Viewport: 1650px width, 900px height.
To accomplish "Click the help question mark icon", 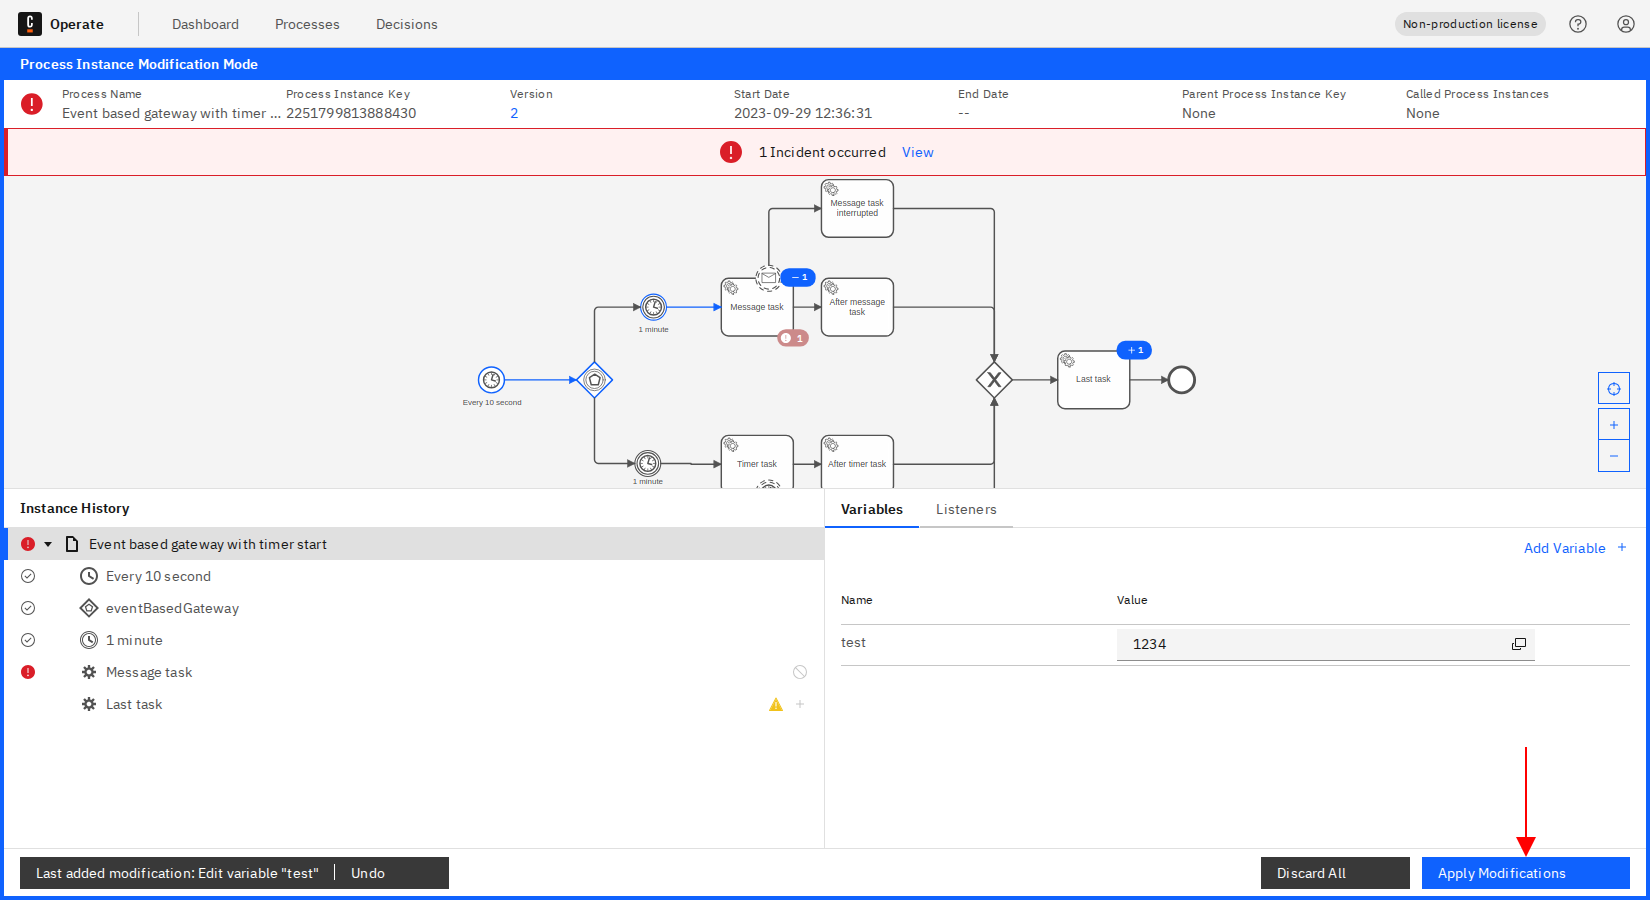I will 1578,24.
